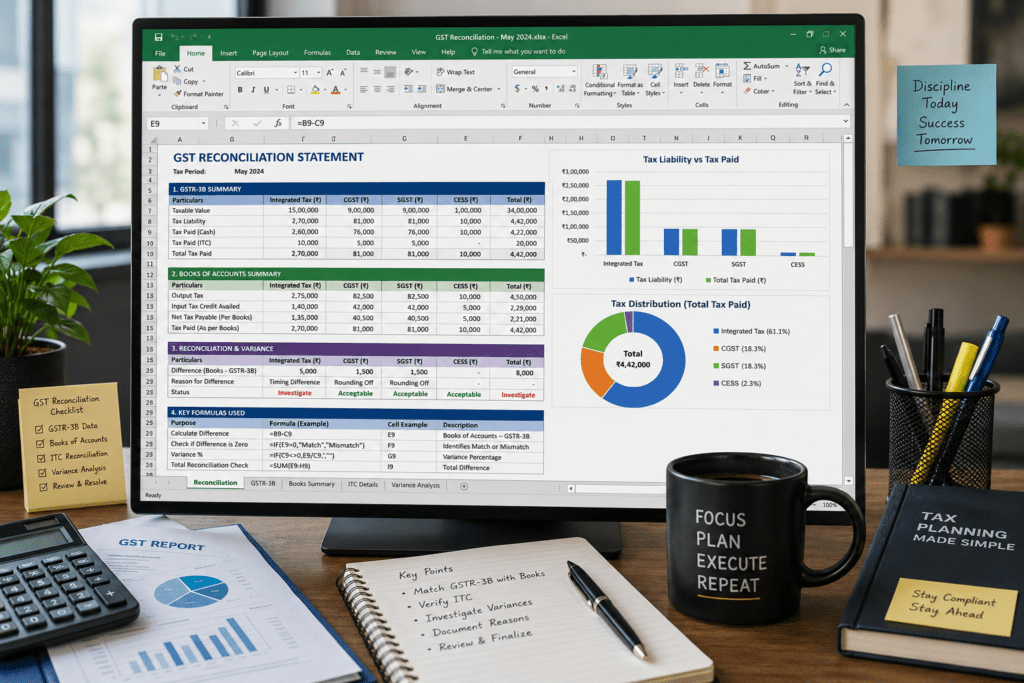Increase font size with larger A icon
Screen dimensions: 1024x683
coord(329,72)
